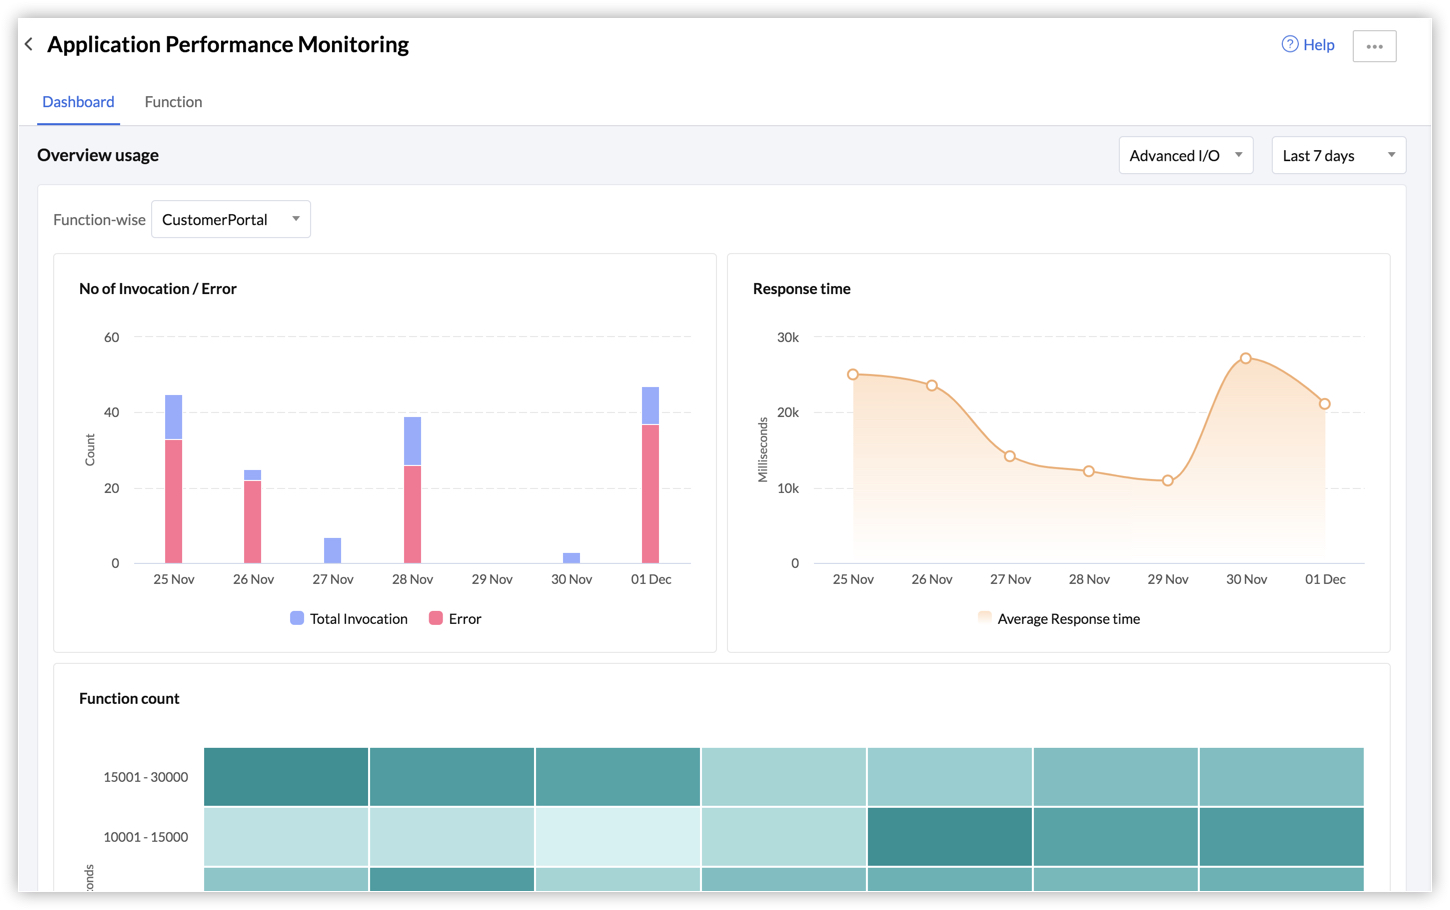Click the 27 Nov invocation bar
Viewport: 1450px width, 910px height.
coord(332,550)
